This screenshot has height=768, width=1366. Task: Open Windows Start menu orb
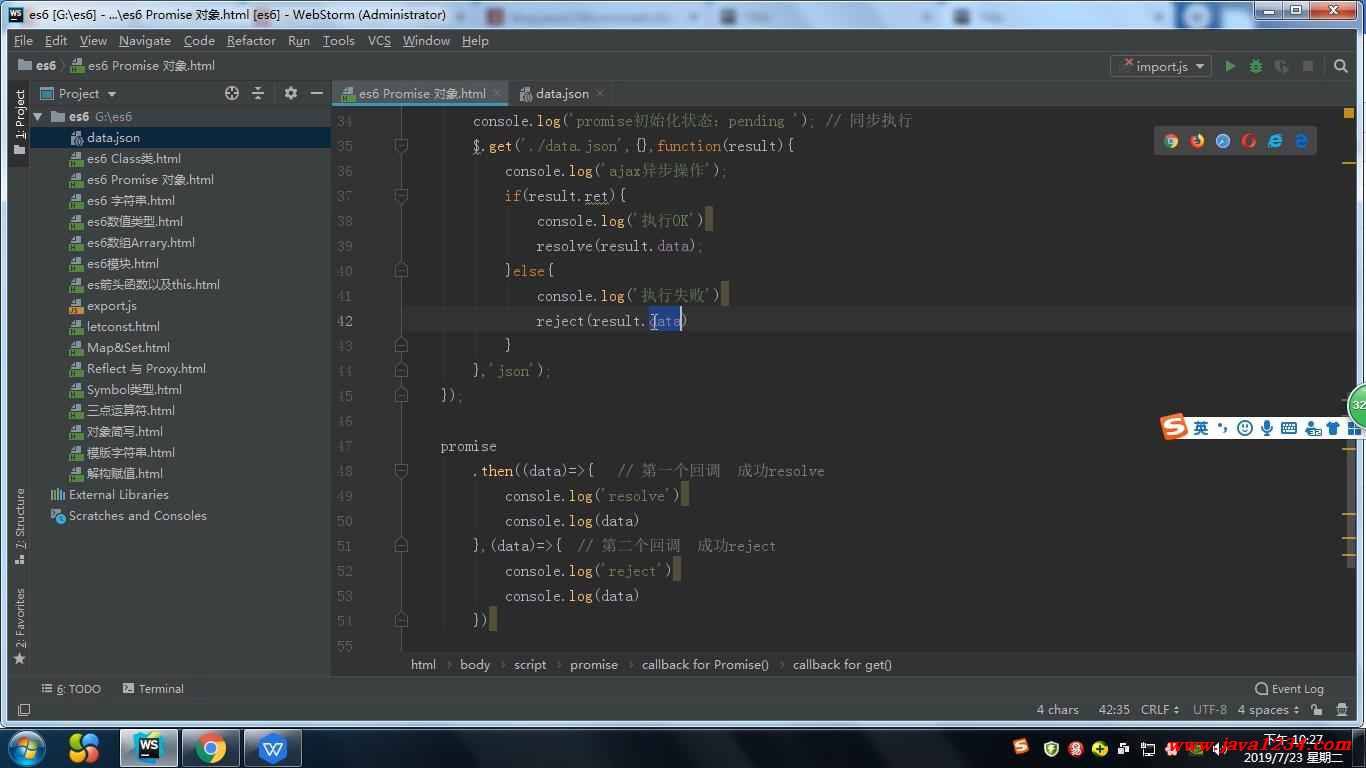[x=26, y=748]
